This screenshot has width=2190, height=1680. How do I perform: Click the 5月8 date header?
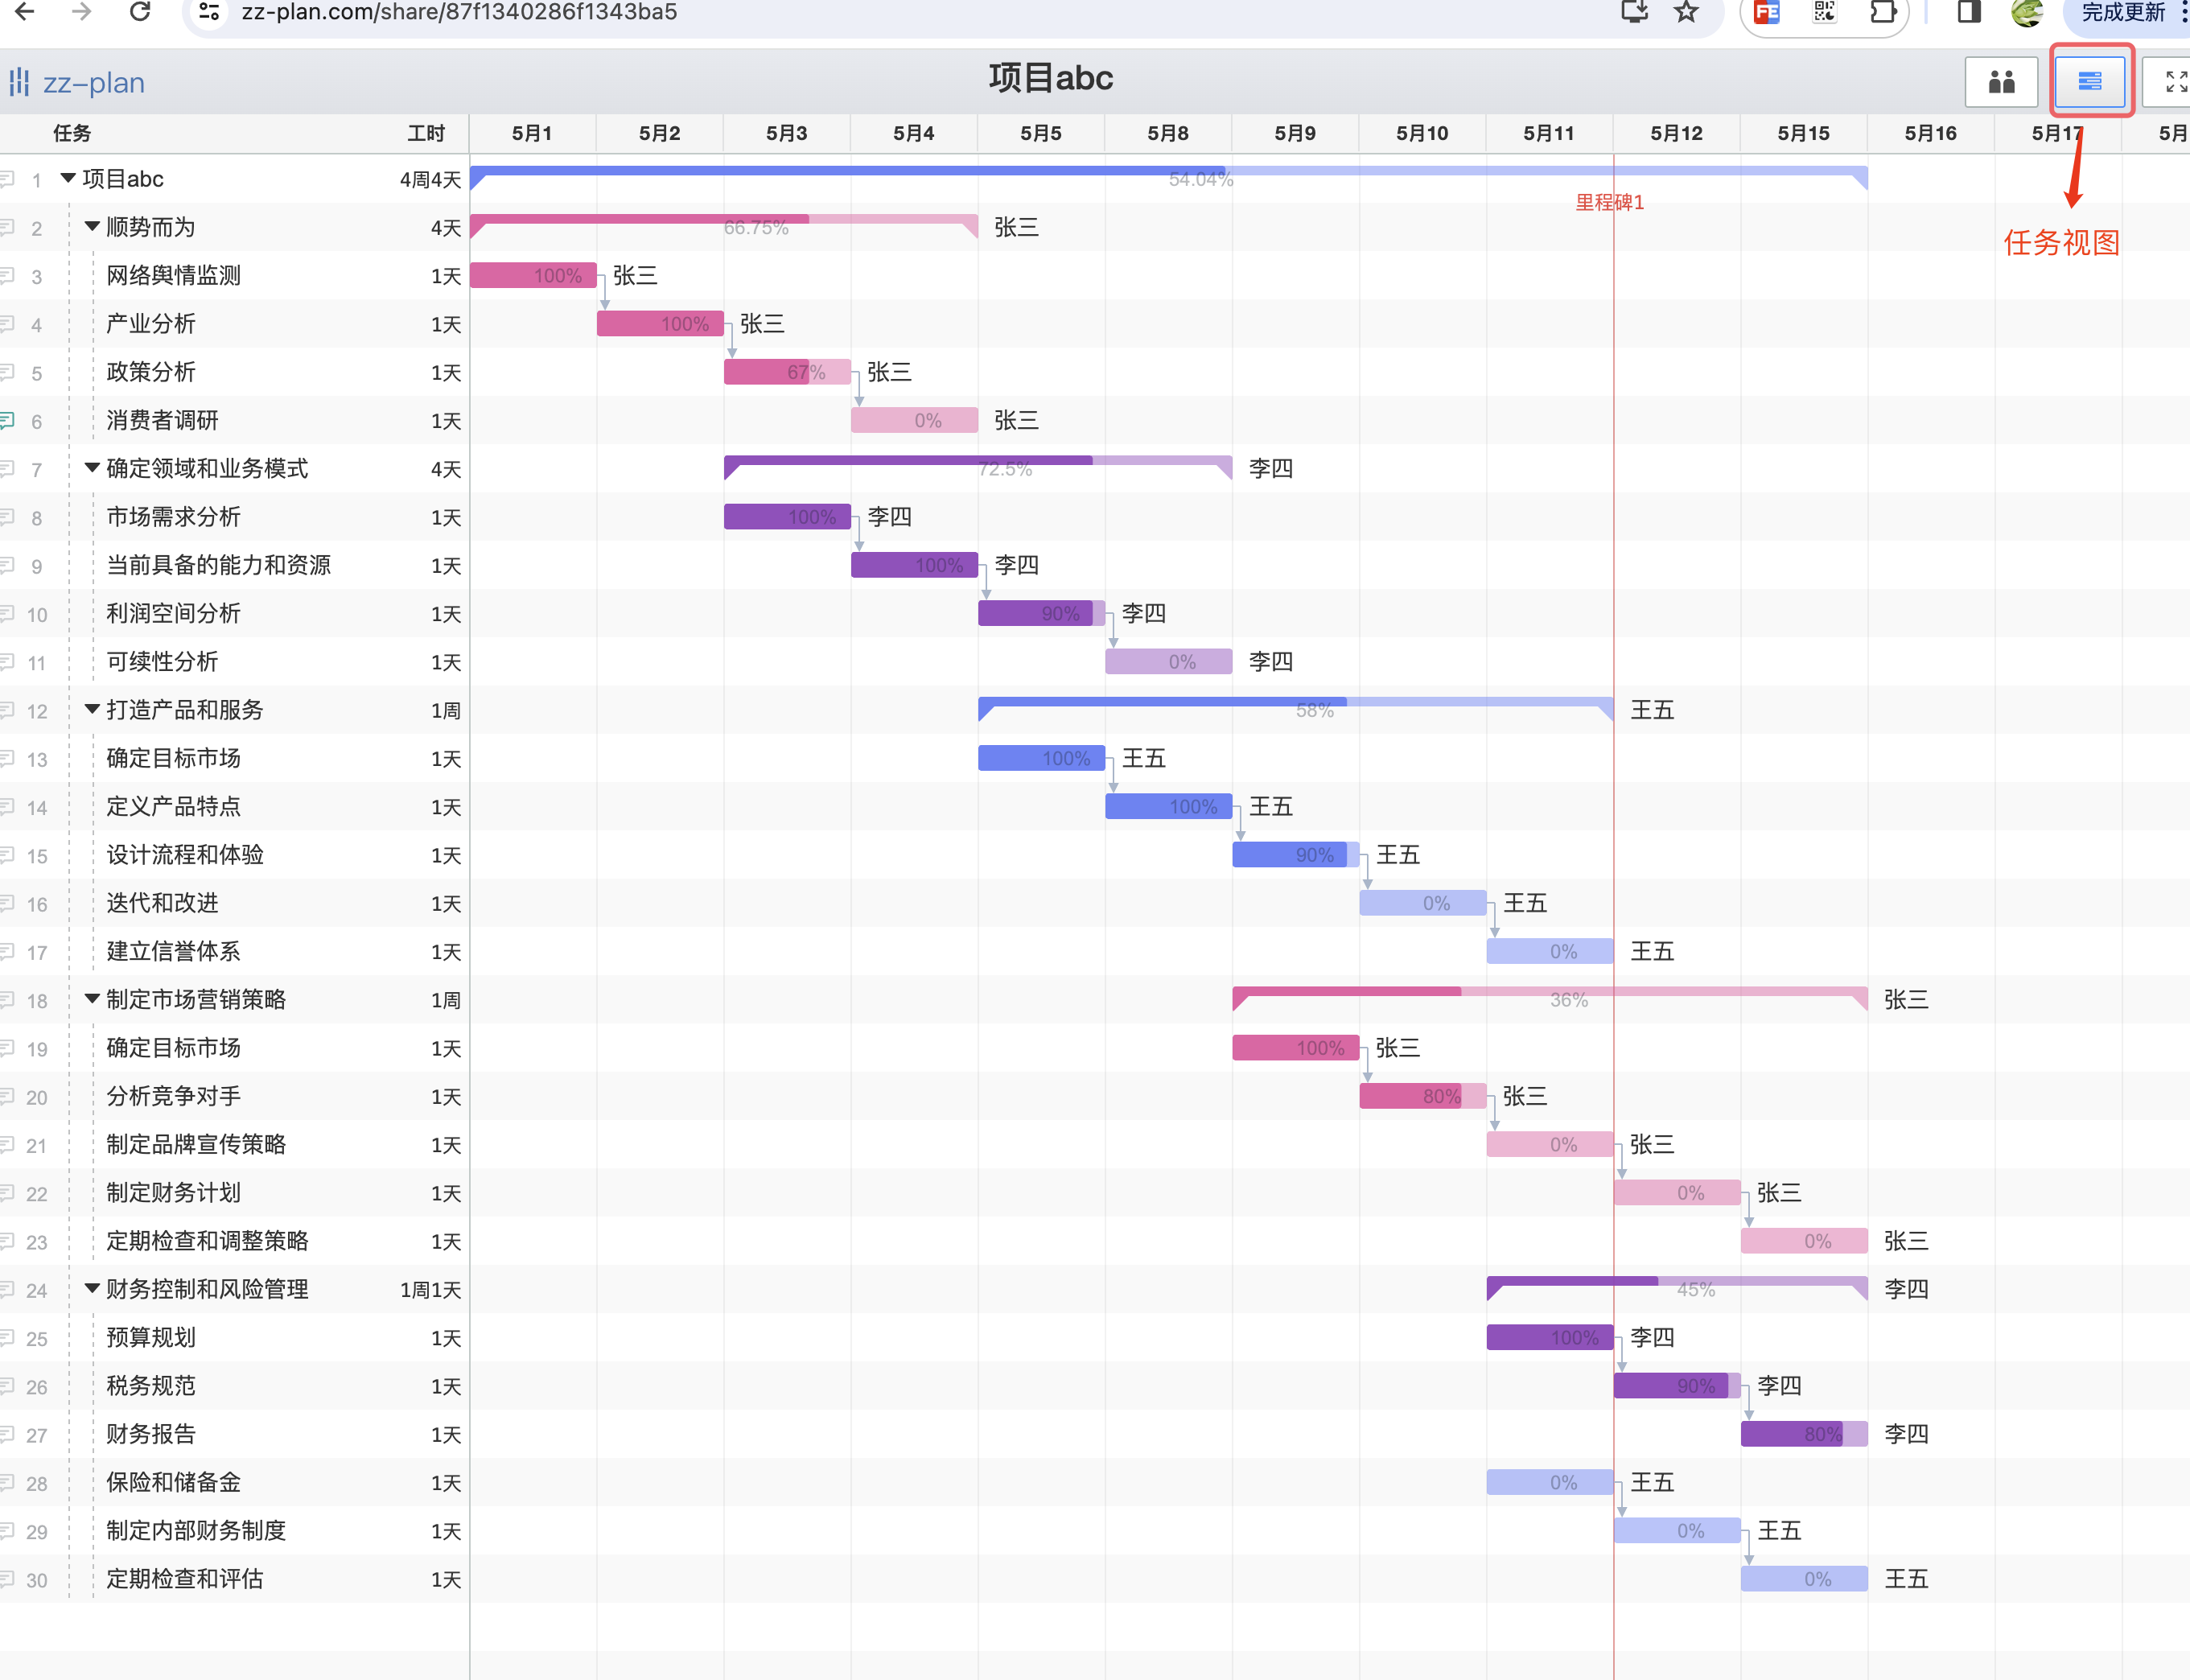pos(1168,133)
